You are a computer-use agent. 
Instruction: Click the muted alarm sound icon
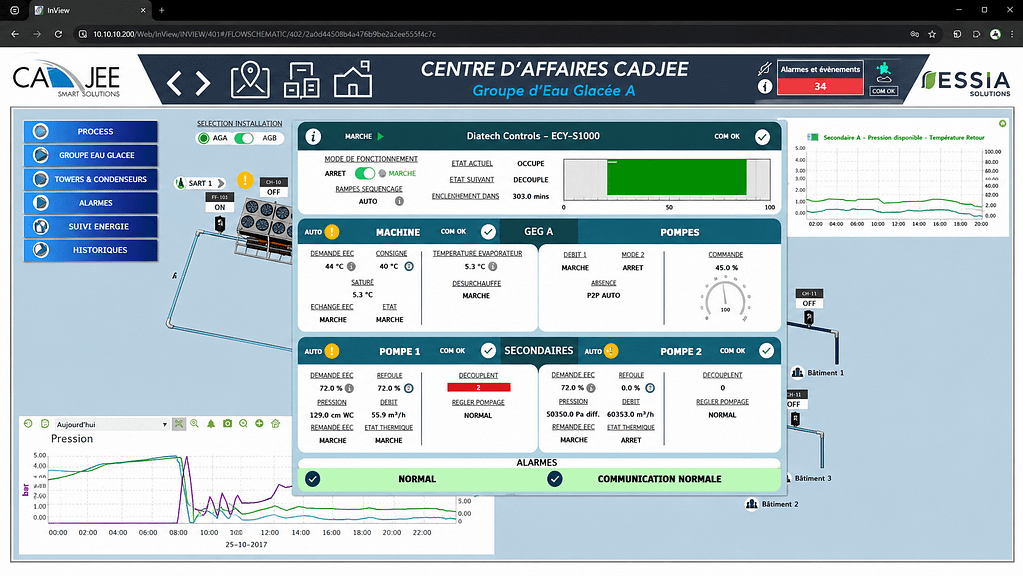[765, 68]
